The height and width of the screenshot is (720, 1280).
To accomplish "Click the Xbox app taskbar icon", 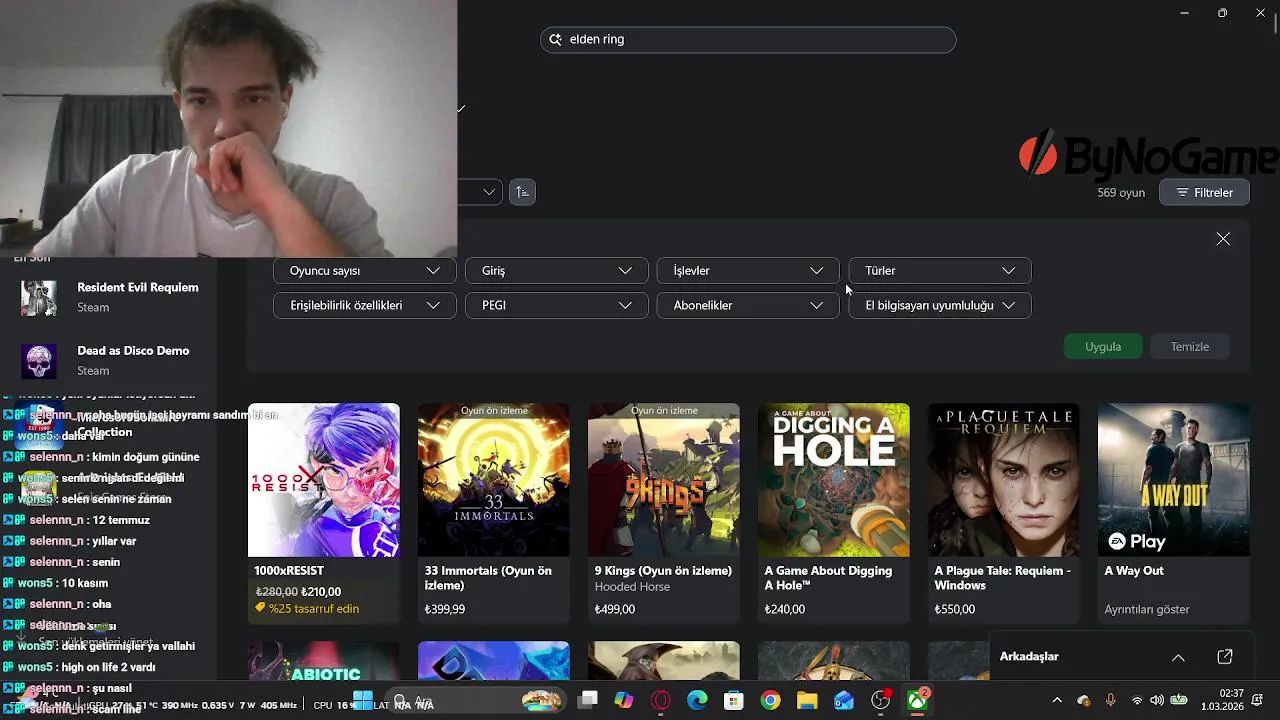I will pyautogui.click(x=916, y=701).
